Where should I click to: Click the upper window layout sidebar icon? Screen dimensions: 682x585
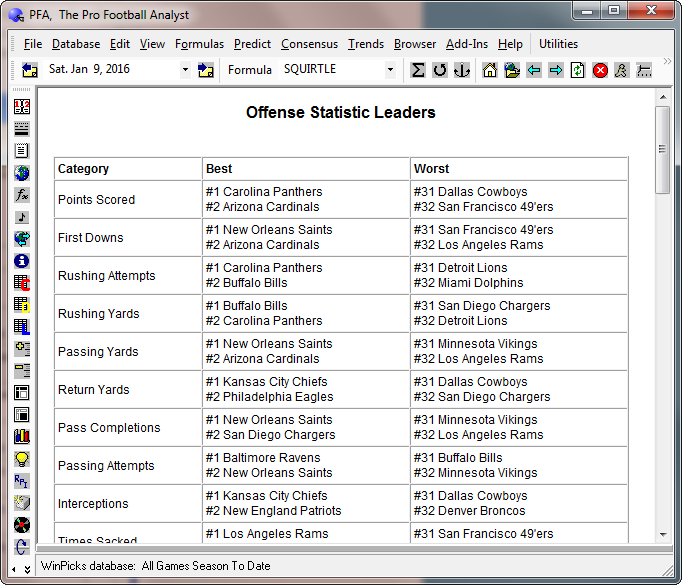click(x=22, y=393)
